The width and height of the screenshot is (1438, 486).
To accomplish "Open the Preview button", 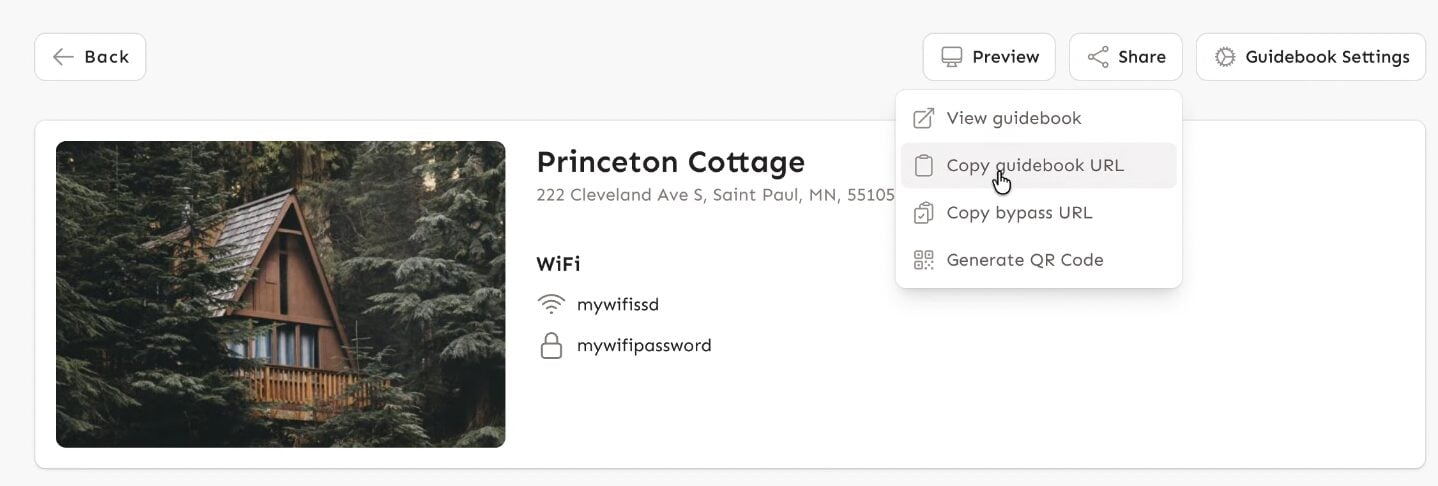I will click(989, 57).
